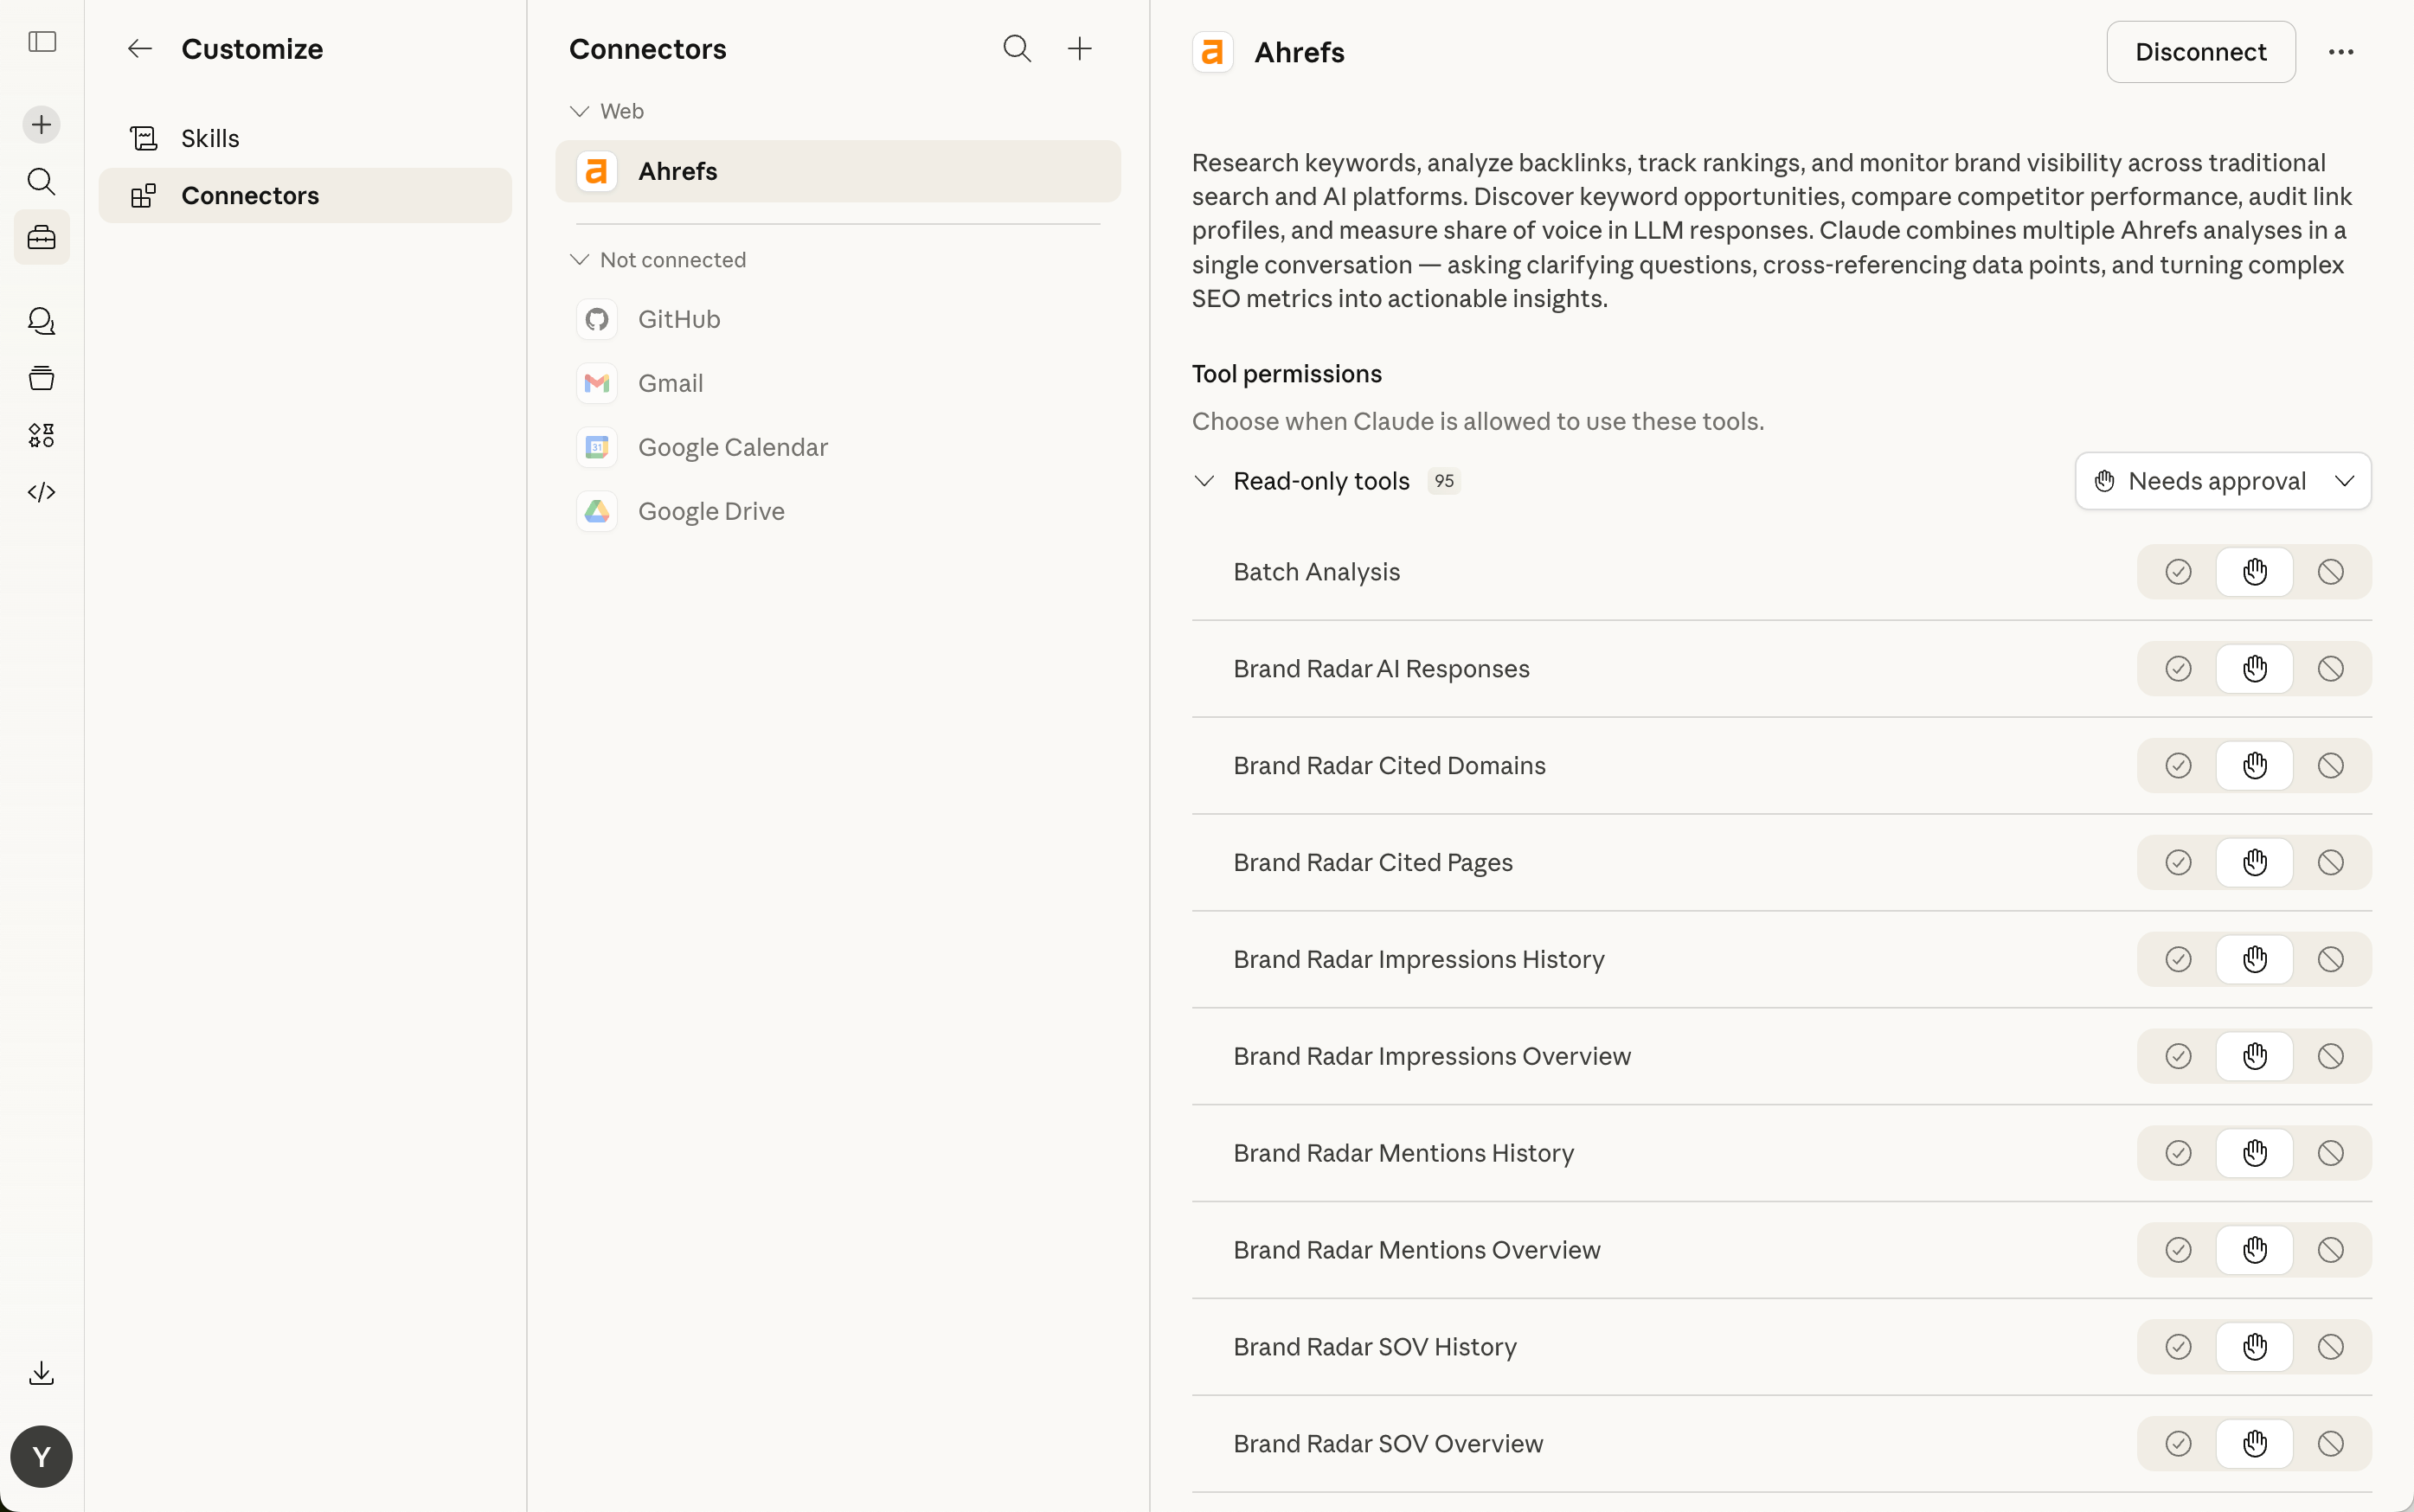Viewport: 2414px width, 1512px height.
Task: Go back using Customize arrow
Action: pos(140,49)
